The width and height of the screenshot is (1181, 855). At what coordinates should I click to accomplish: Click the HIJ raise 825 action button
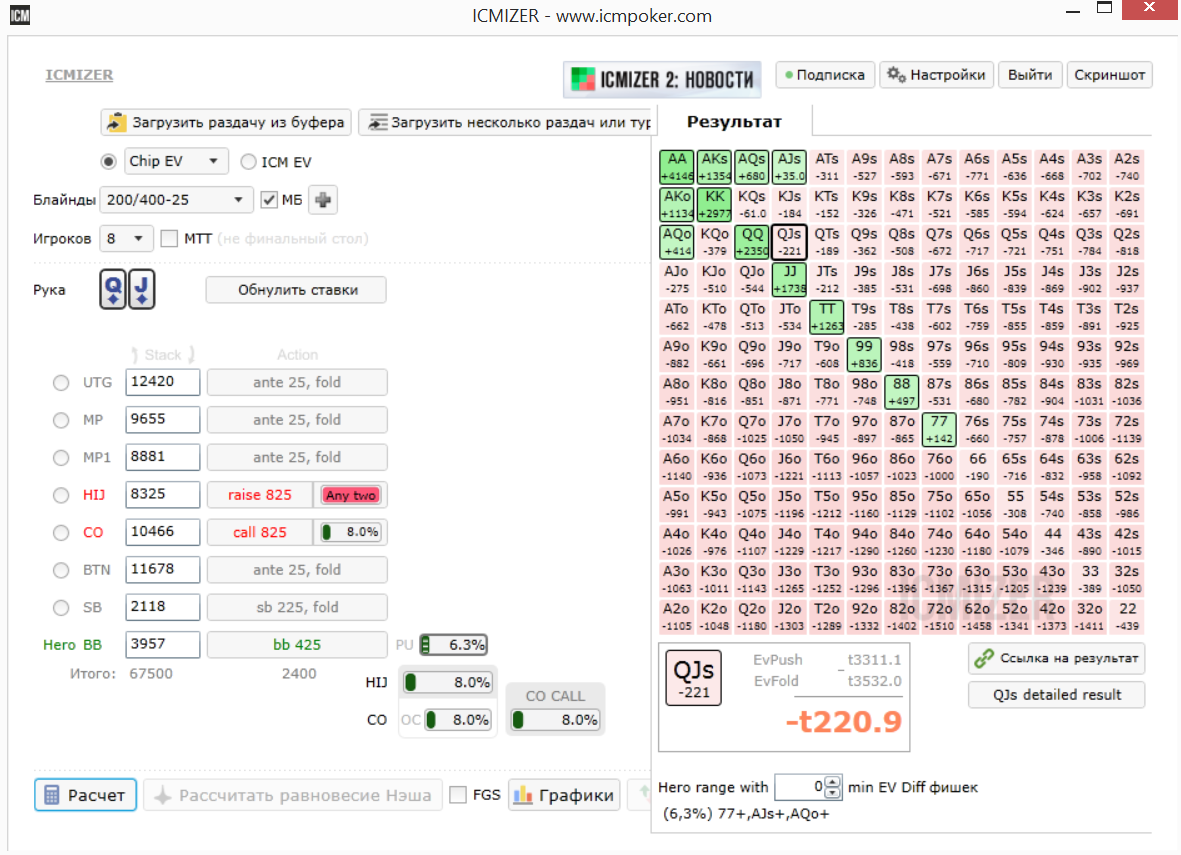(x=260, y=495)
